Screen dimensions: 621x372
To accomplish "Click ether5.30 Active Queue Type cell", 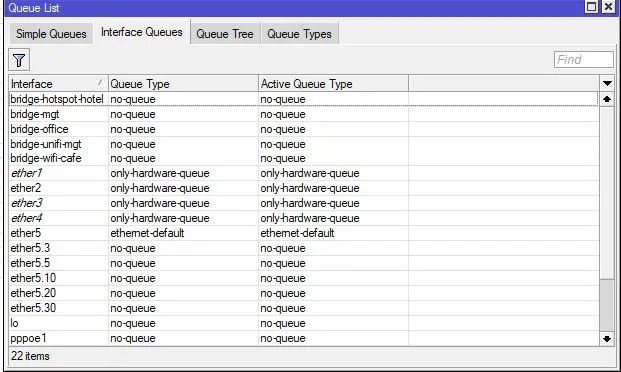I will click(x=333, y=309).
